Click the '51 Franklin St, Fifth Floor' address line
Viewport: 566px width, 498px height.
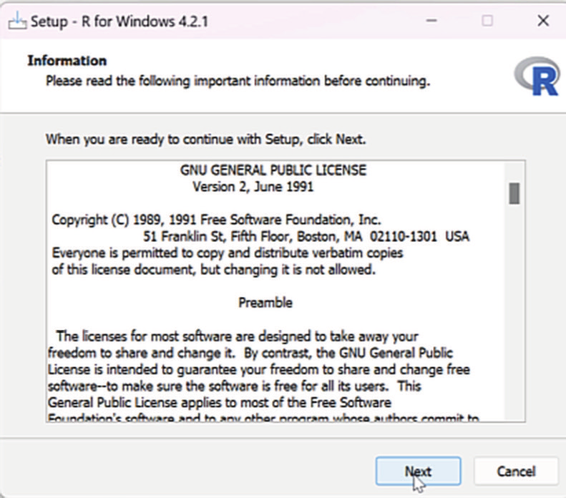pos(306,236)
